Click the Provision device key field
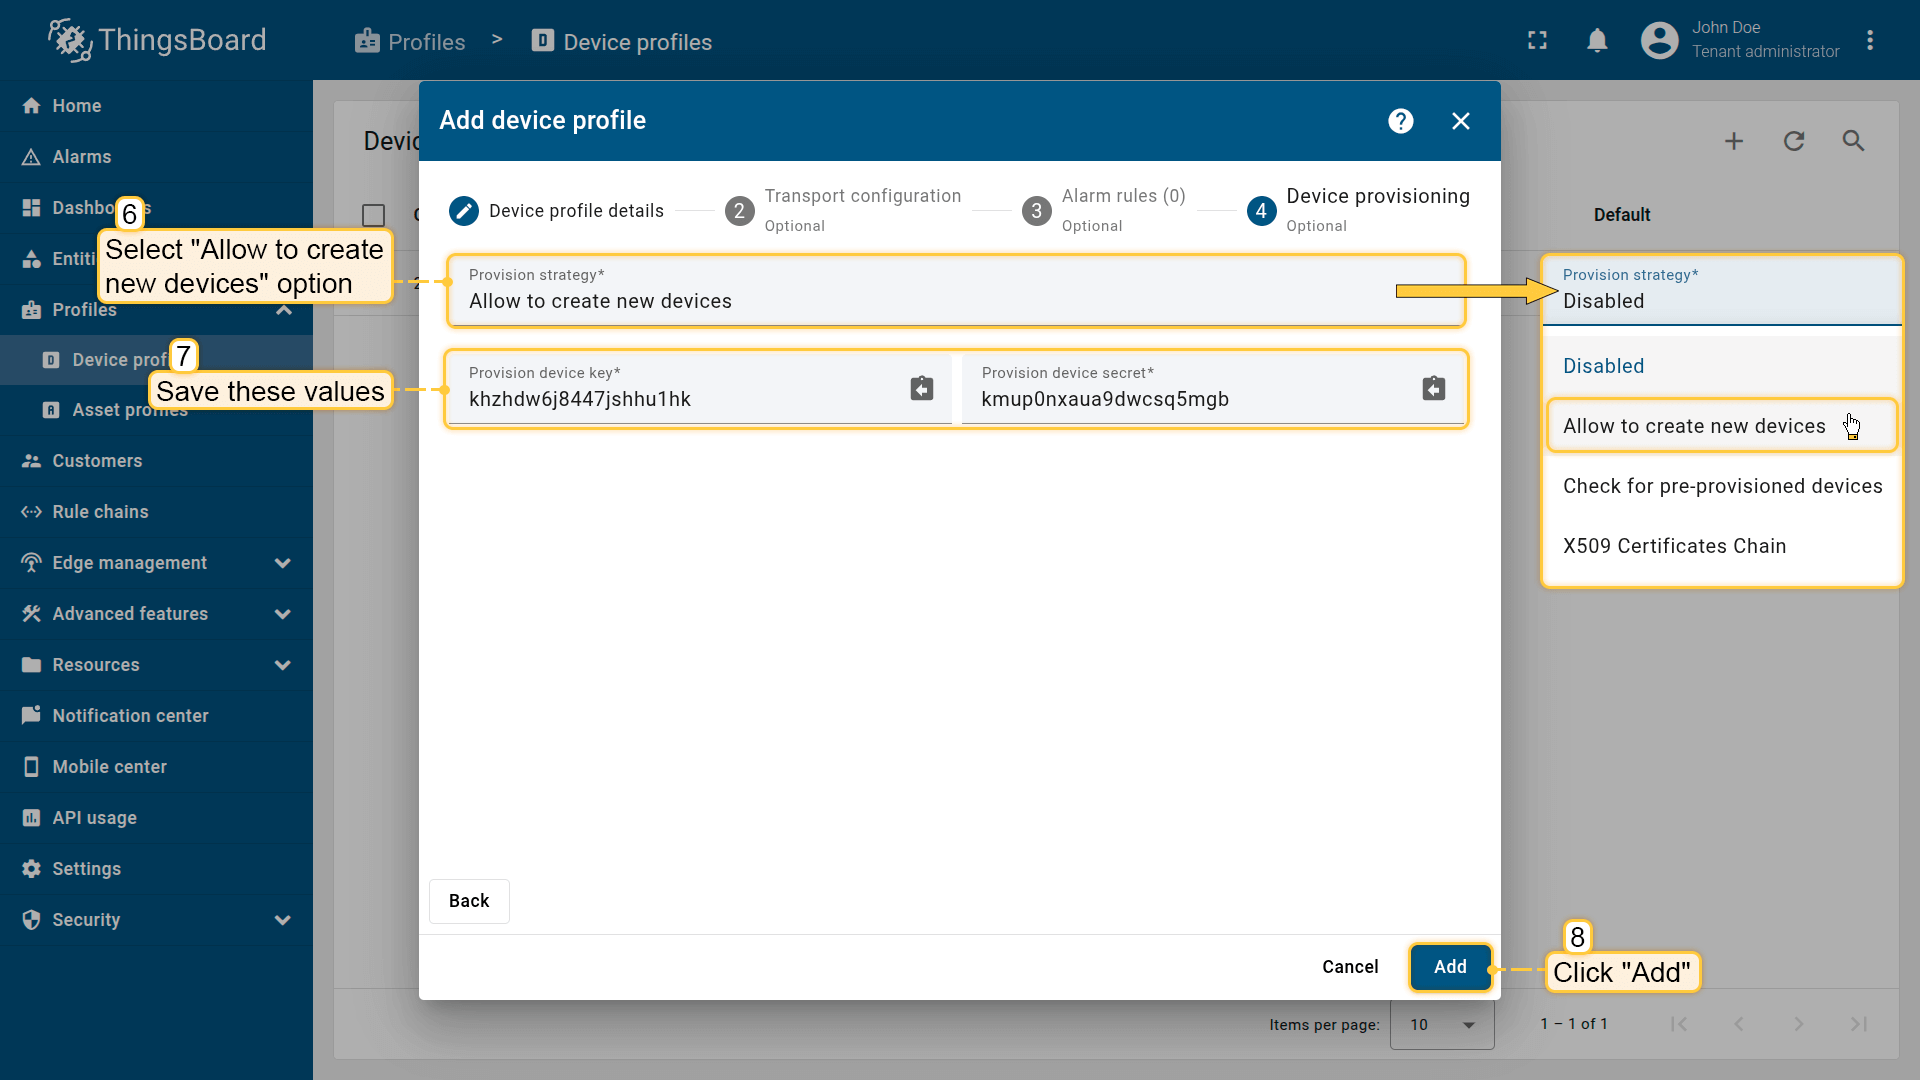 [680, 399]
